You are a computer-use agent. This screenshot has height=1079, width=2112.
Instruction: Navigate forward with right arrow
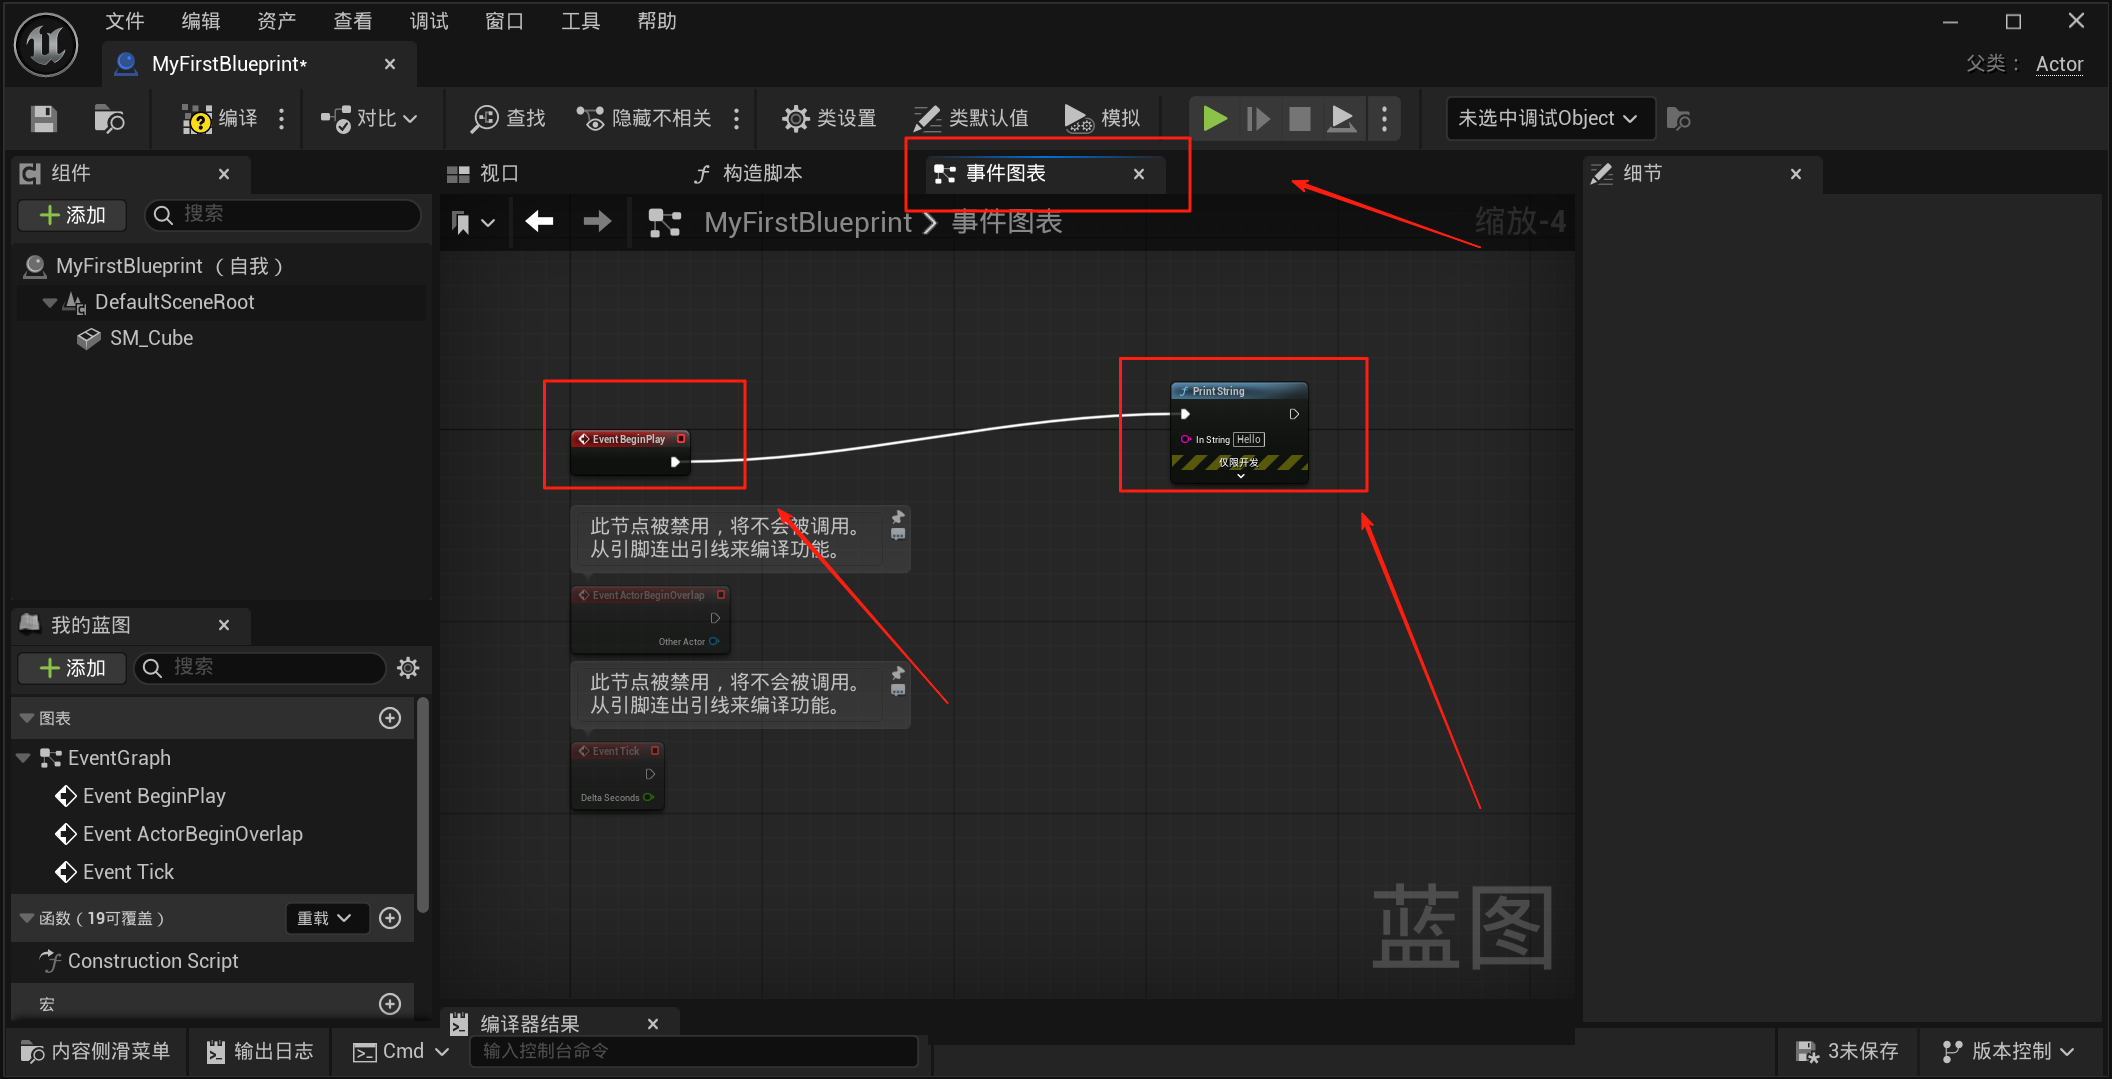coord(597,222)
